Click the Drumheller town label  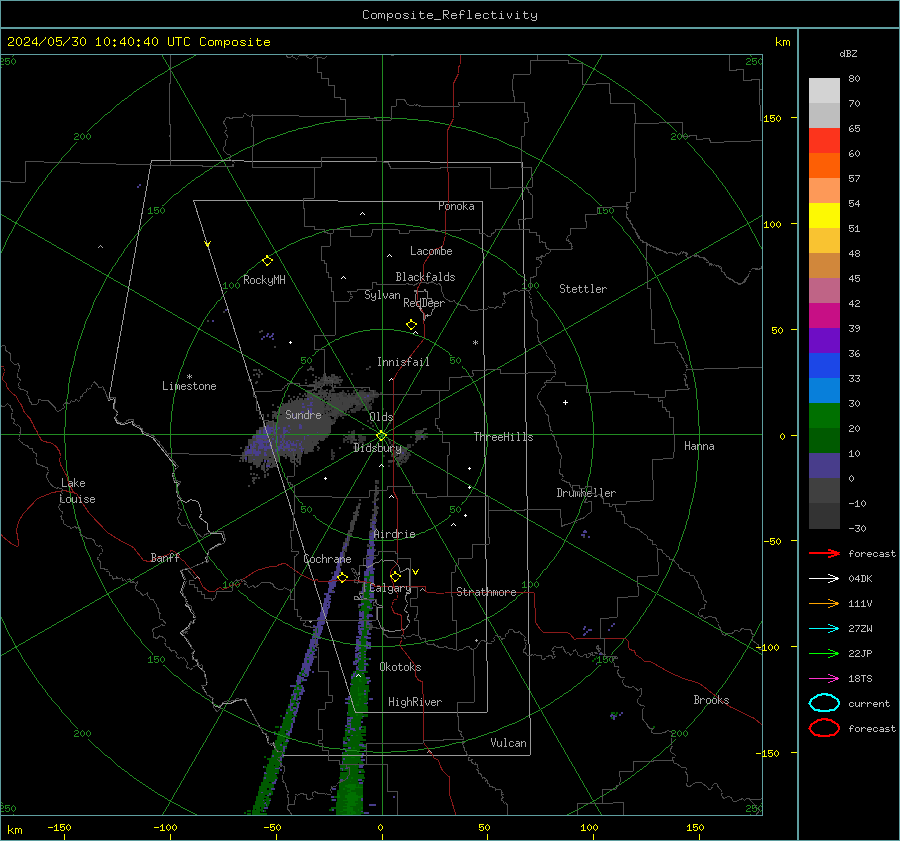[586, 493]
